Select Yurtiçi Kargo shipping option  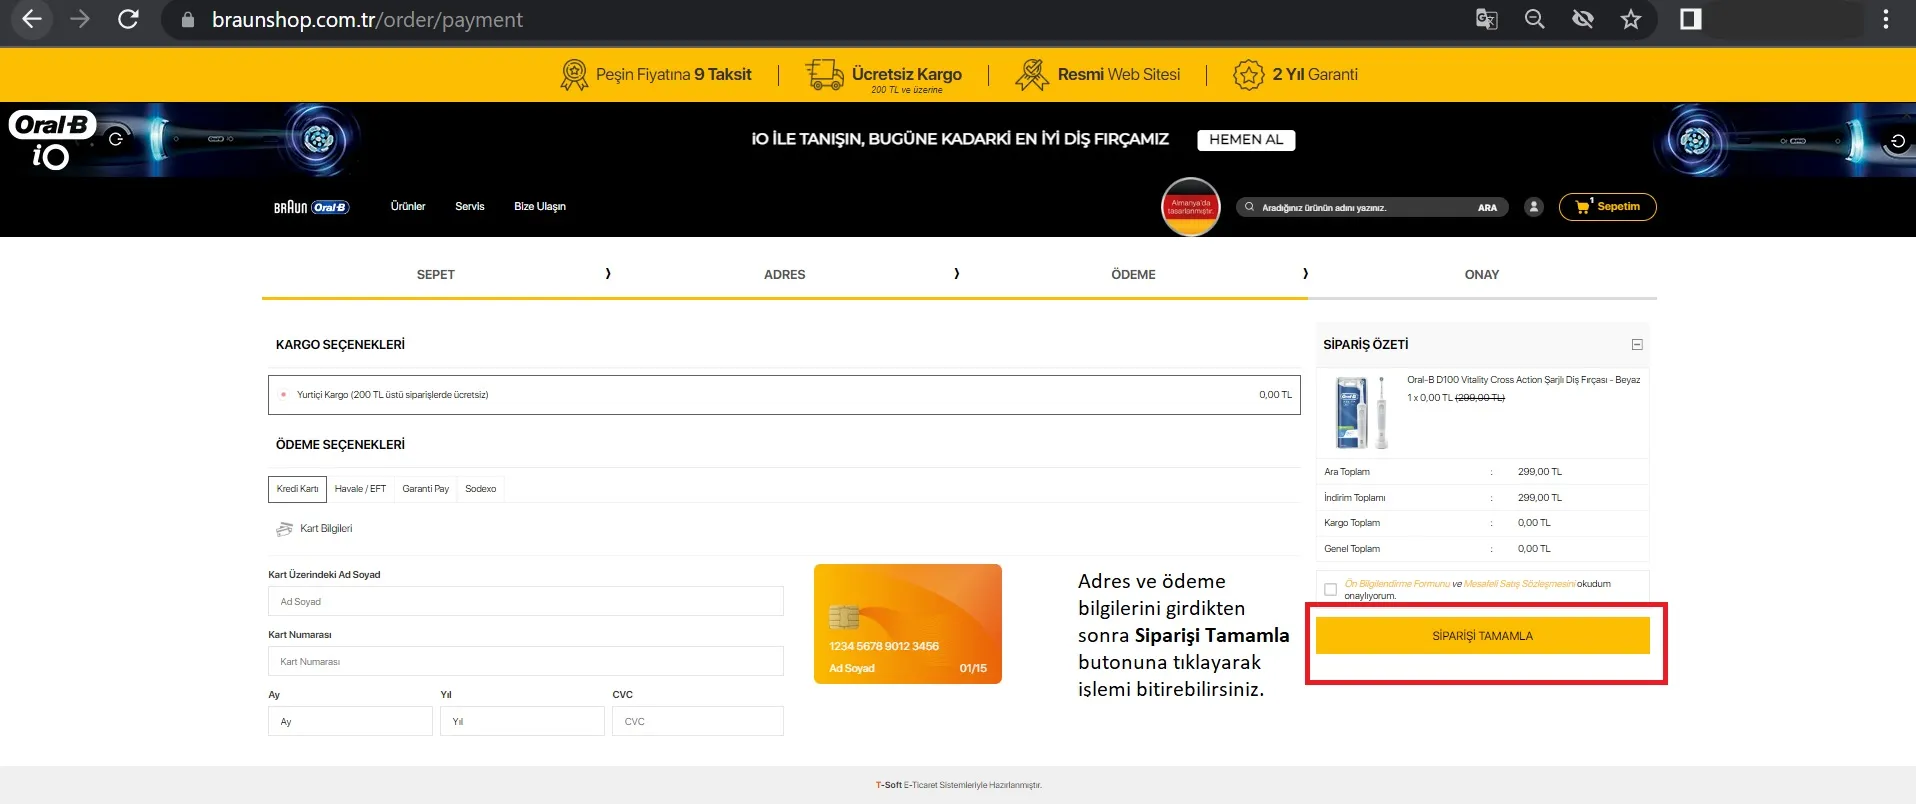[284, 395]
